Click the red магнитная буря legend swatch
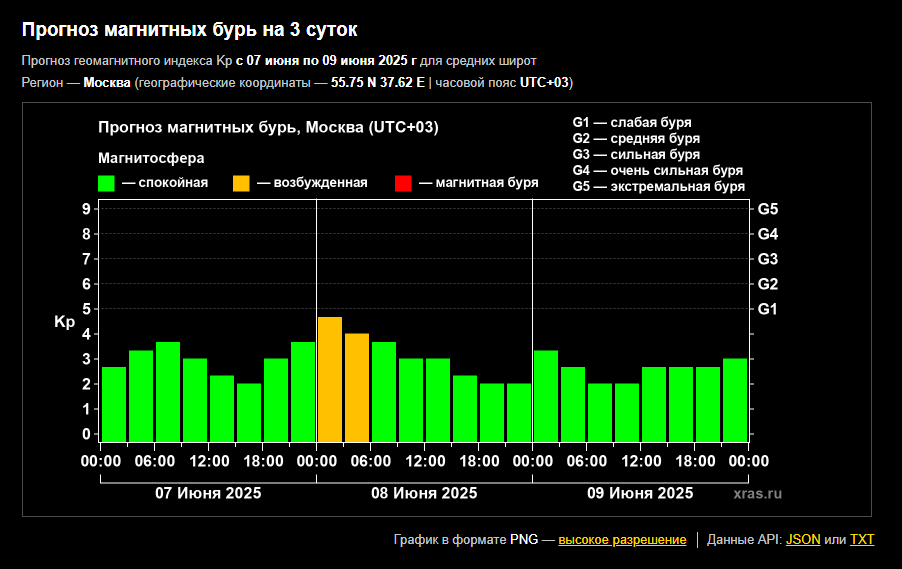 pos(403,183)
